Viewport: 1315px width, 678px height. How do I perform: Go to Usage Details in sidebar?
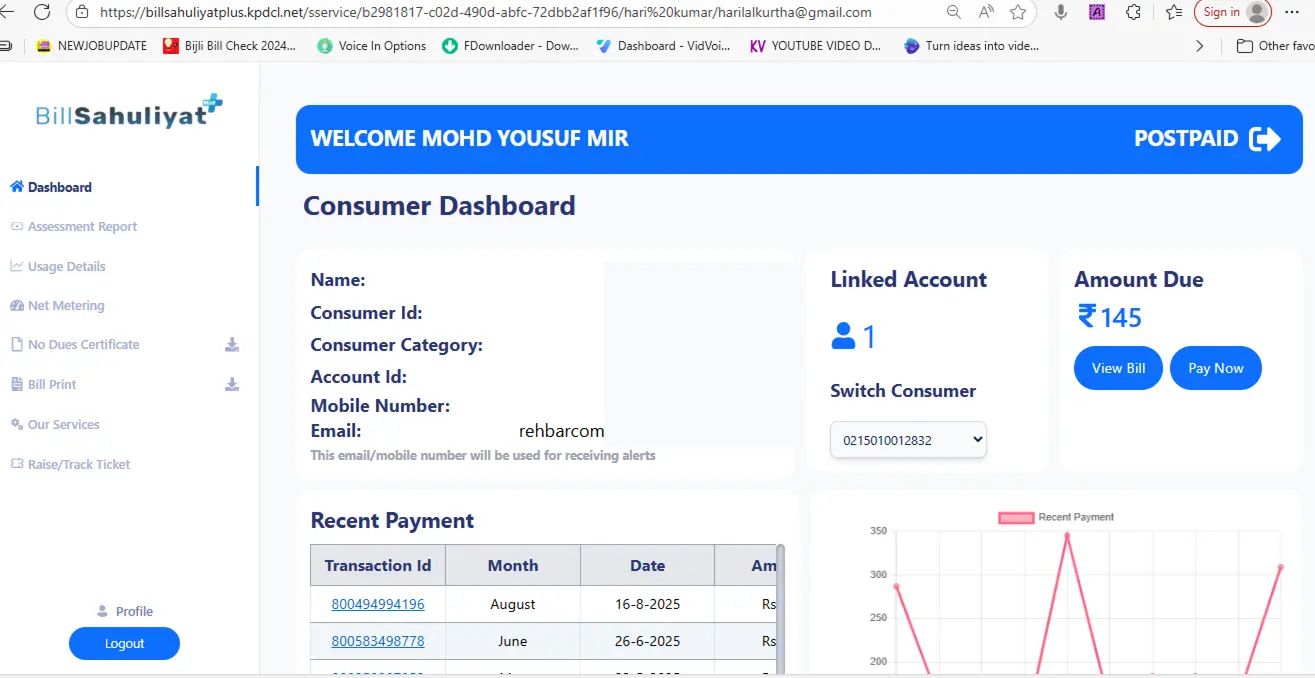[x=66, y=267]
